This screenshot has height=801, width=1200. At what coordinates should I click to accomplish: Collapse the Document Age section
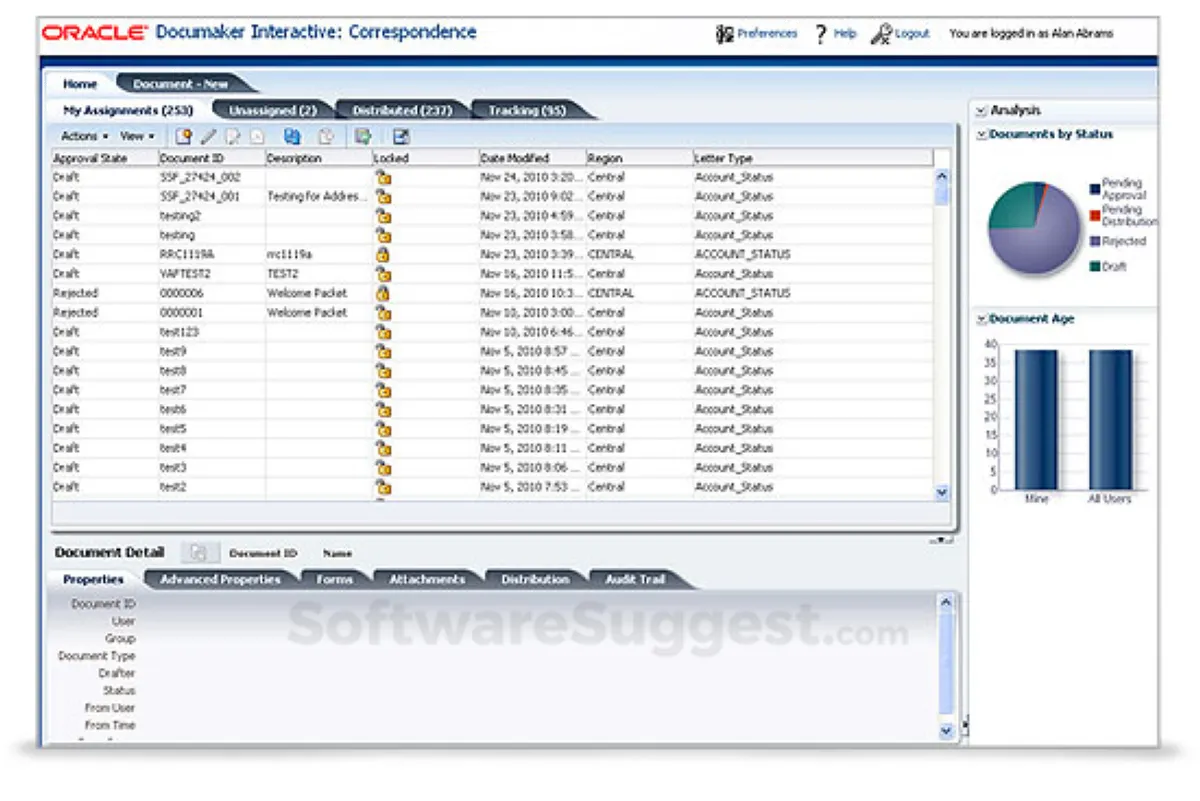tap(982, 319)
